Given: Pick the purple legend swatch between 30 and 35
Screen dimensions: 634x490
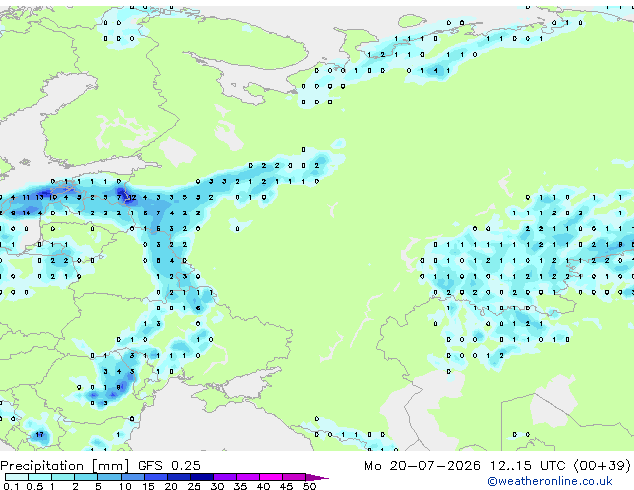Looking at the screenshot, I should point(225,477).
